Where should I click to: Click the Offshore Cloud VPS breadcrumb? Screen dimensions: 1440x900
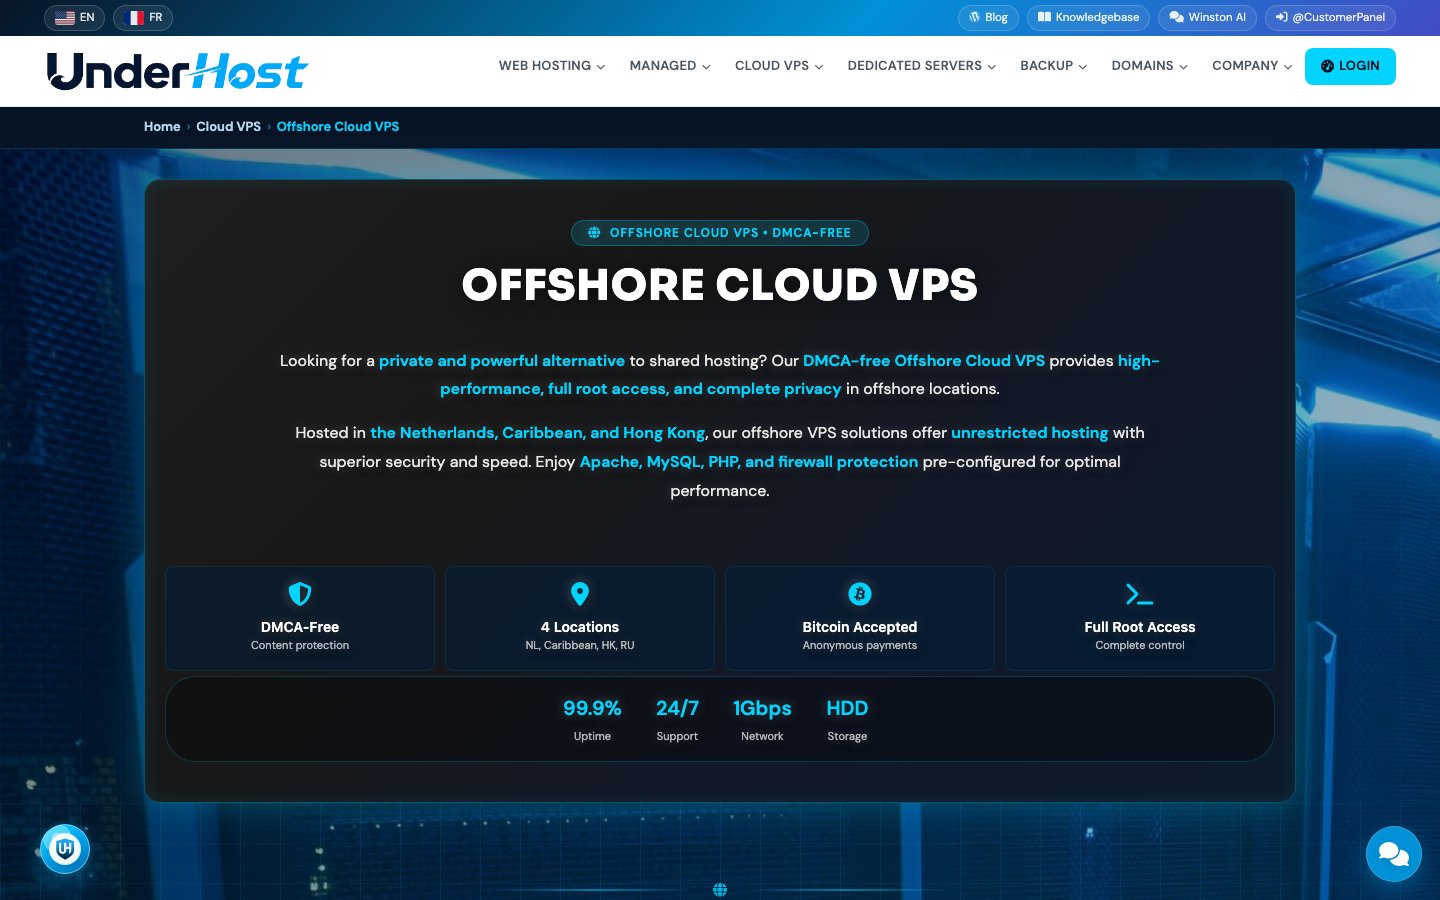tap(338, 127)
